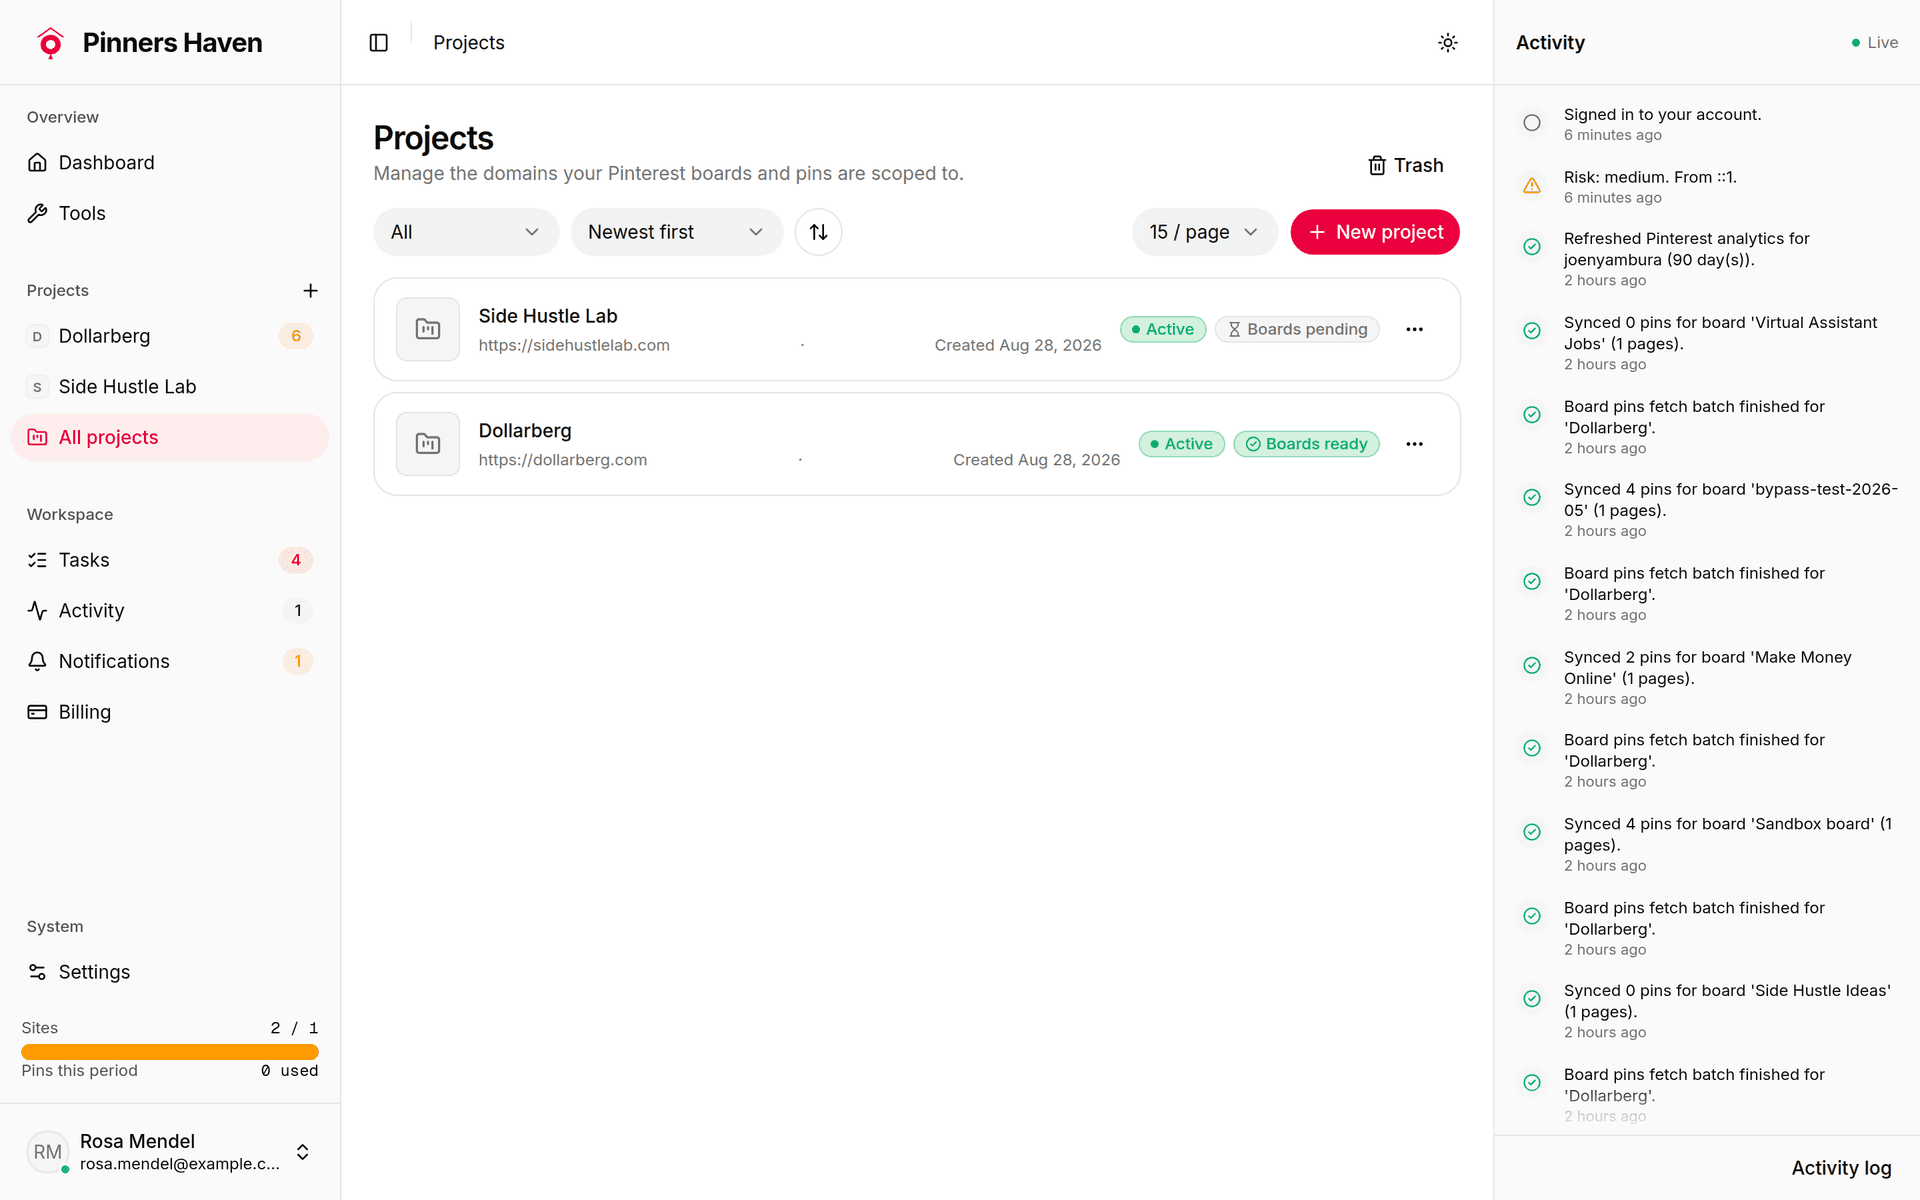Open the Dollarberg row options menu
The width and height of the screenshot is (1920, 1200).
1414,444
